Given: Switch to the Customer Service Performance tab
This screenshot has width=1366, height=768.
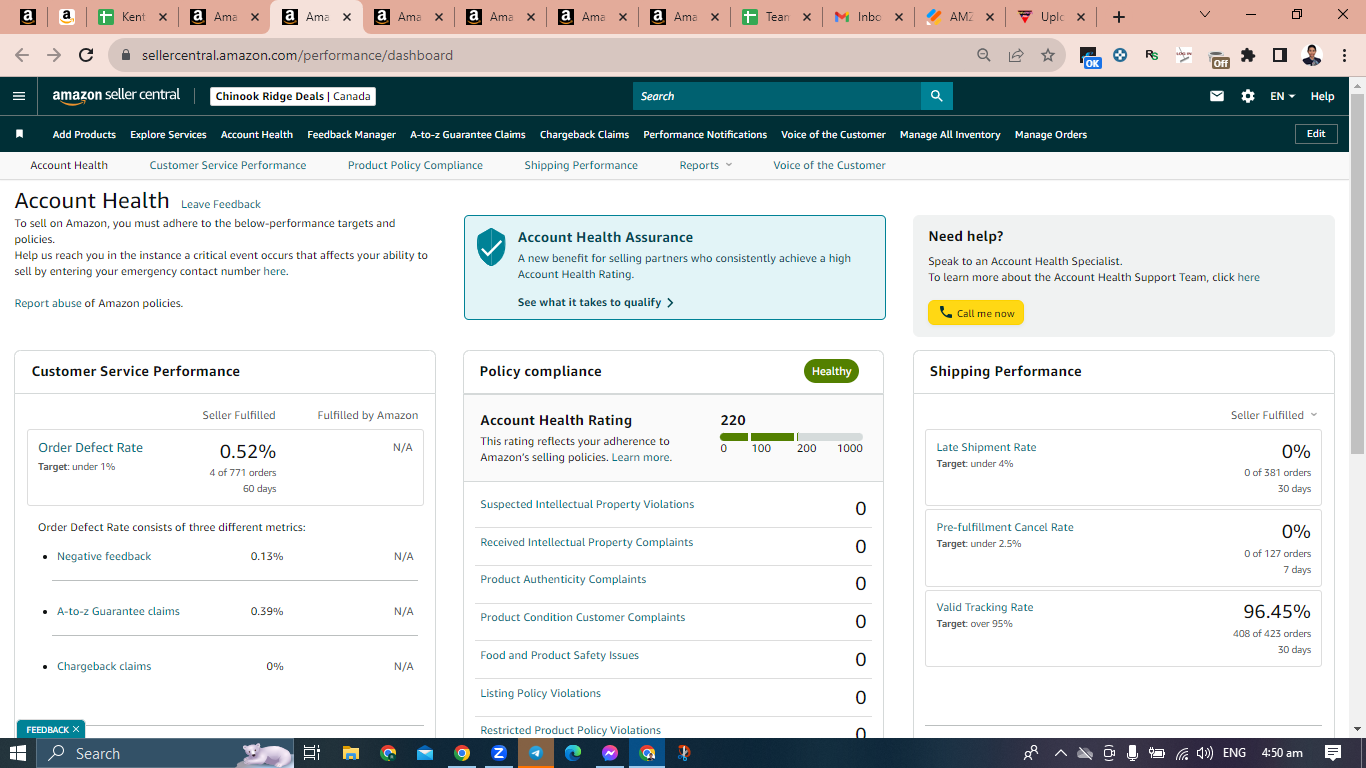Looking at the screenshot, I should point(228,165).
